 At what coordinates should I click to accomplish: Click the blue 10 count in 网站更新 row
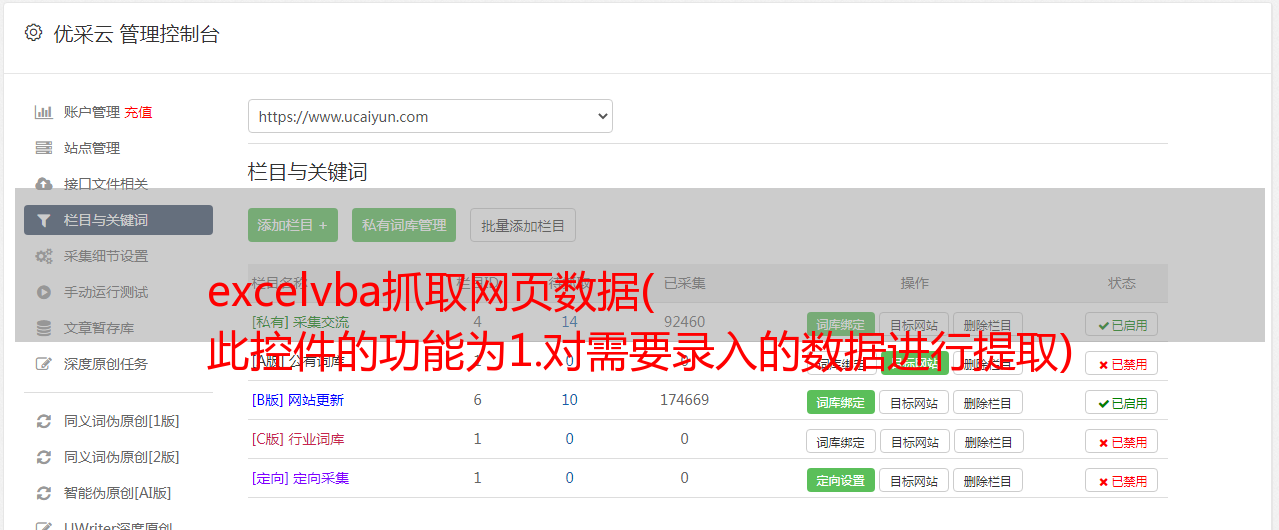[x=570, y=400]
